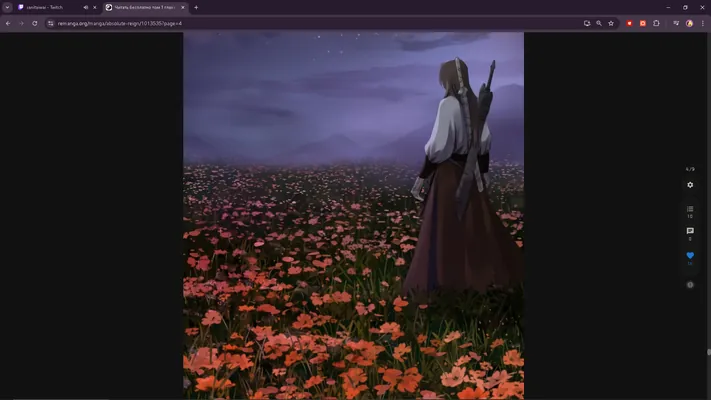Image resolution: width=711 pixels, height=400 pixels.
Task: Click the report info icon in sidebar
Action: [690, 285]
